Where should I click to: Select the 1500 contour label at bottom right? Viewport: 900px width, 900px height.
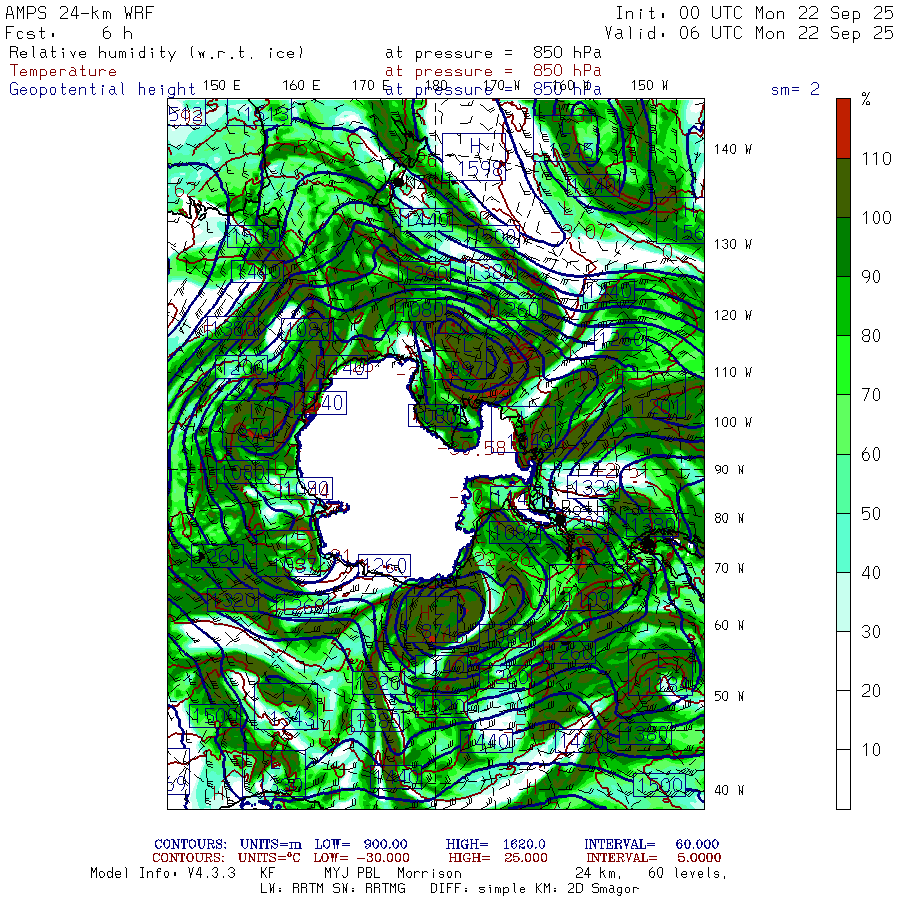click(660, 785)
